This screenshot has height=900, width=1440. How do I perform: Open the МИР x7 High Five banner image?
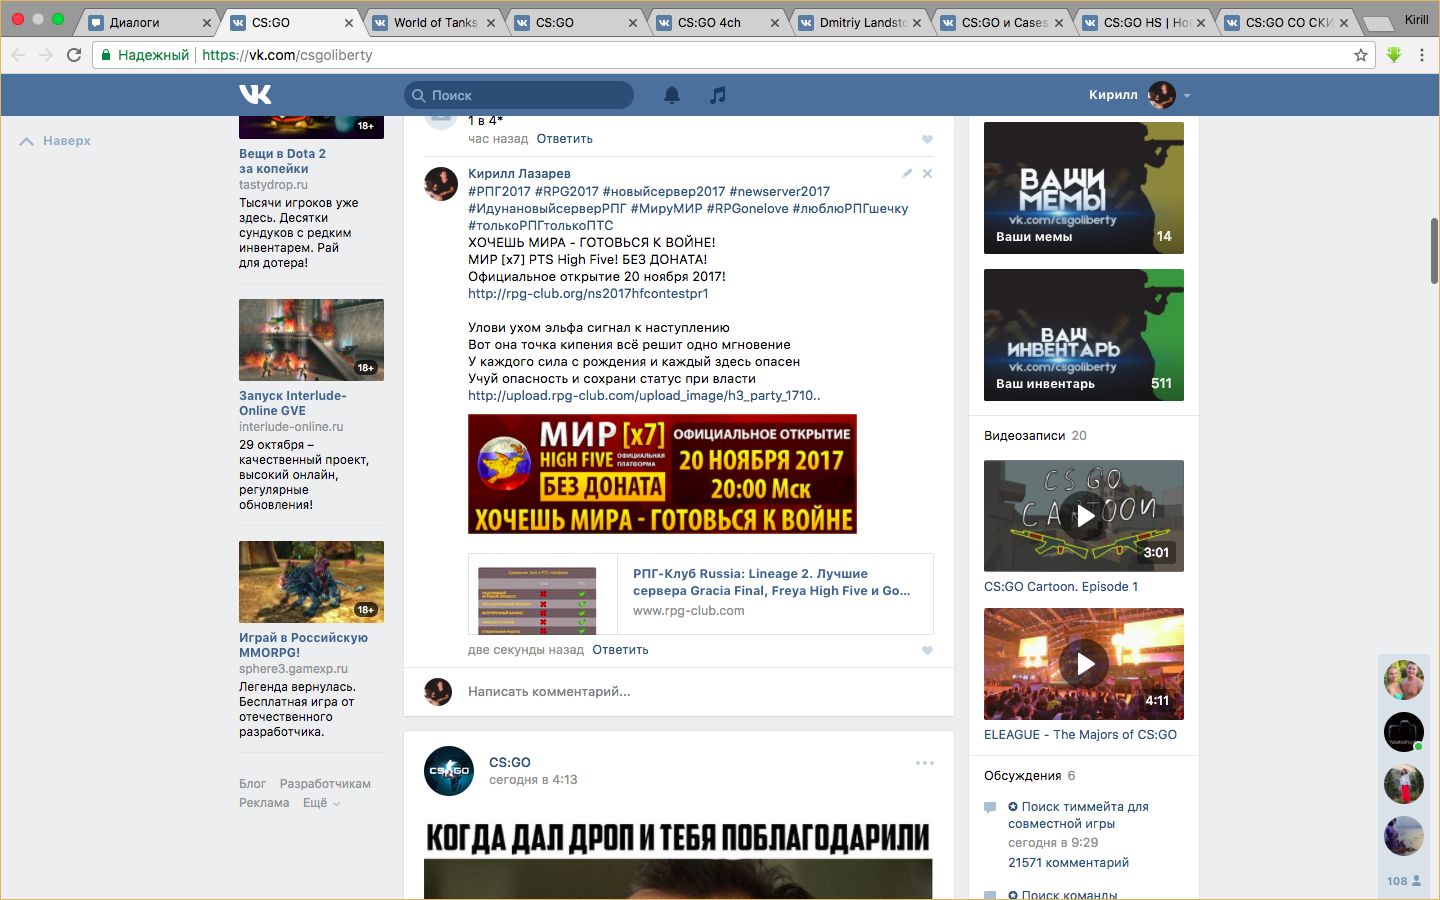(x=662, y=474)
